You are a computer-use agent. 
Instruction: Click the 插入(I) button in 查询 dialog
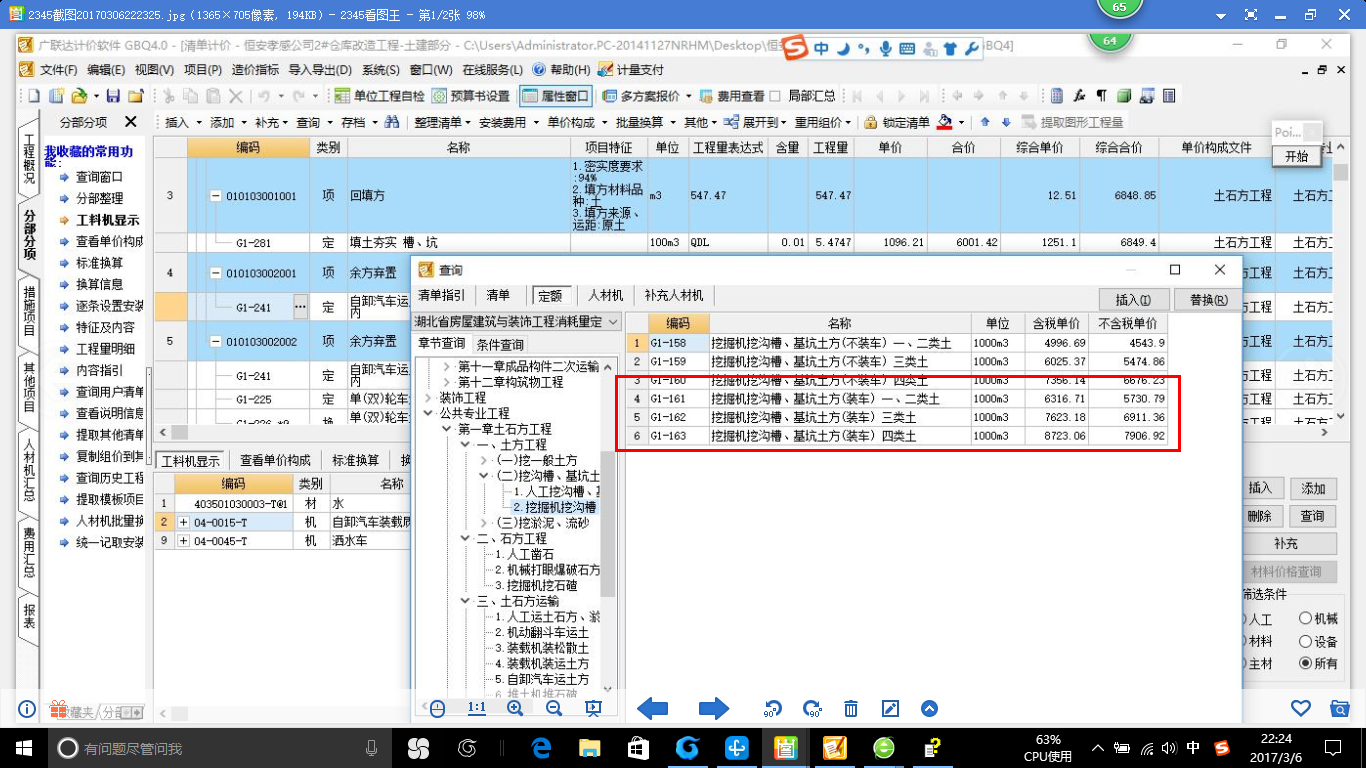[x=1133, y=300]
